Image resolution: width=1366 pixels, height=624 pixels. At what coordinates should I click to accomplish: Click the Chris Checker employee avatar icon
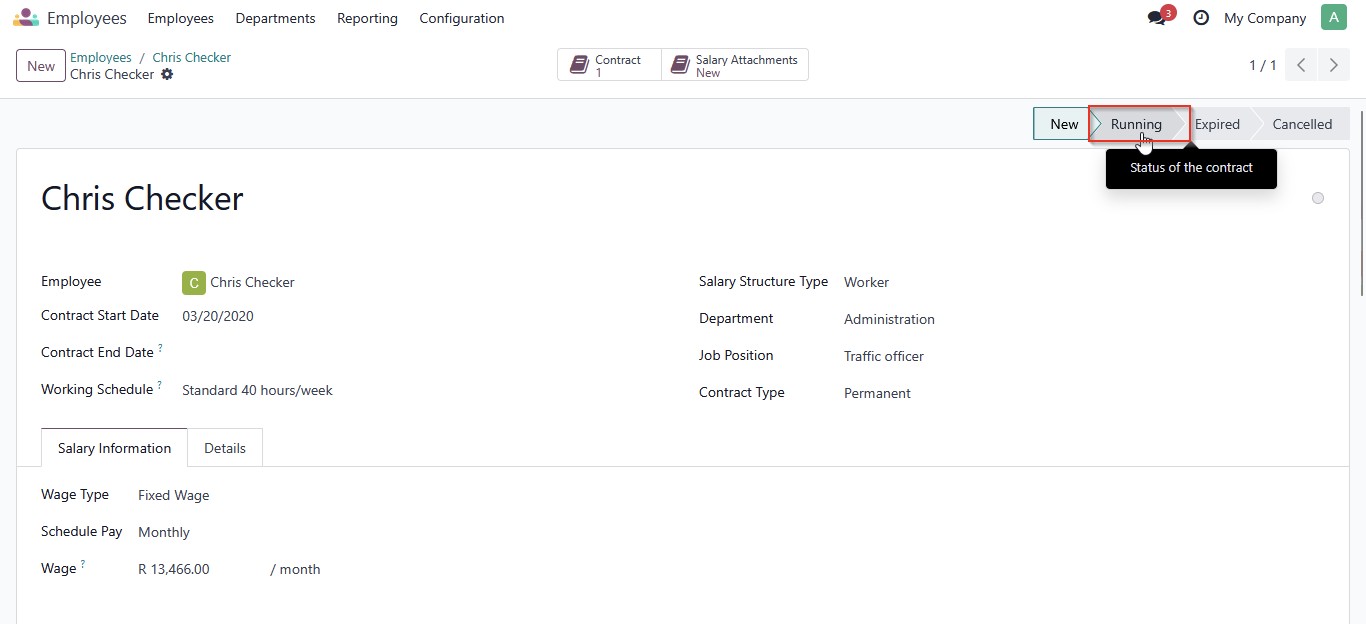click(x=193, y=283)
